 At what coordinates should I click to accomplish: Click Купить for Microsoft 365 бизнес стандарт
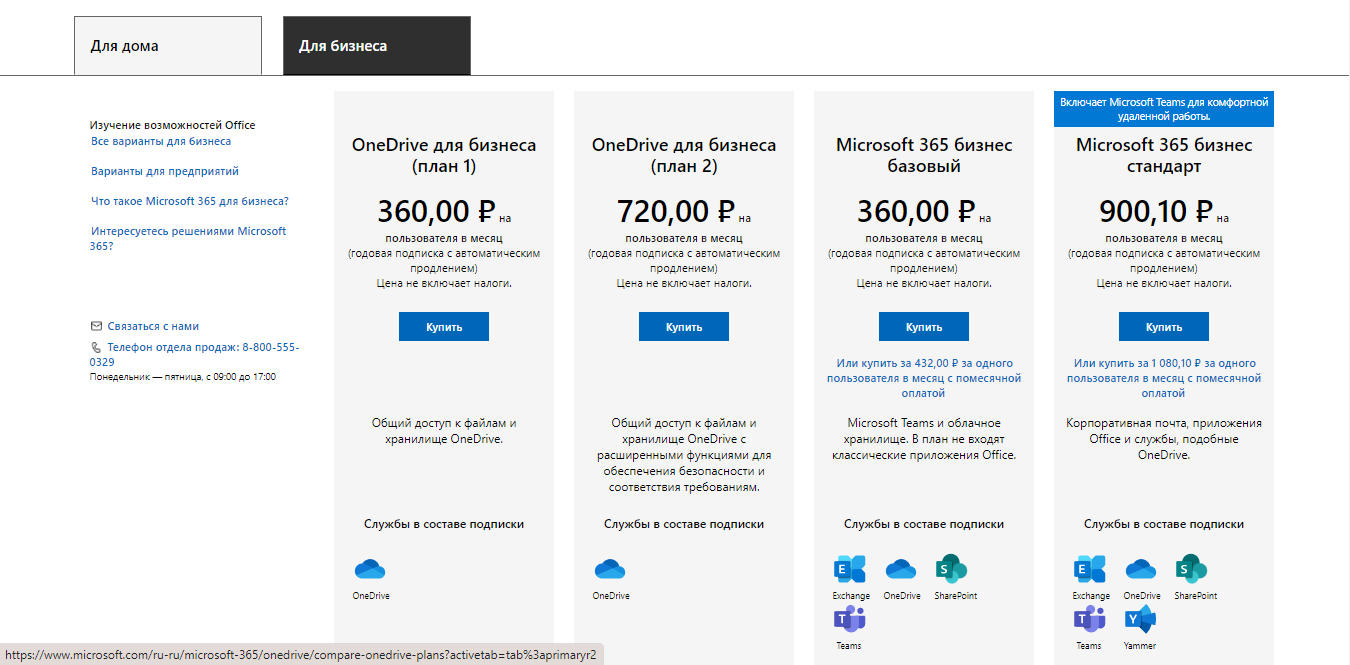point(1164,327)
